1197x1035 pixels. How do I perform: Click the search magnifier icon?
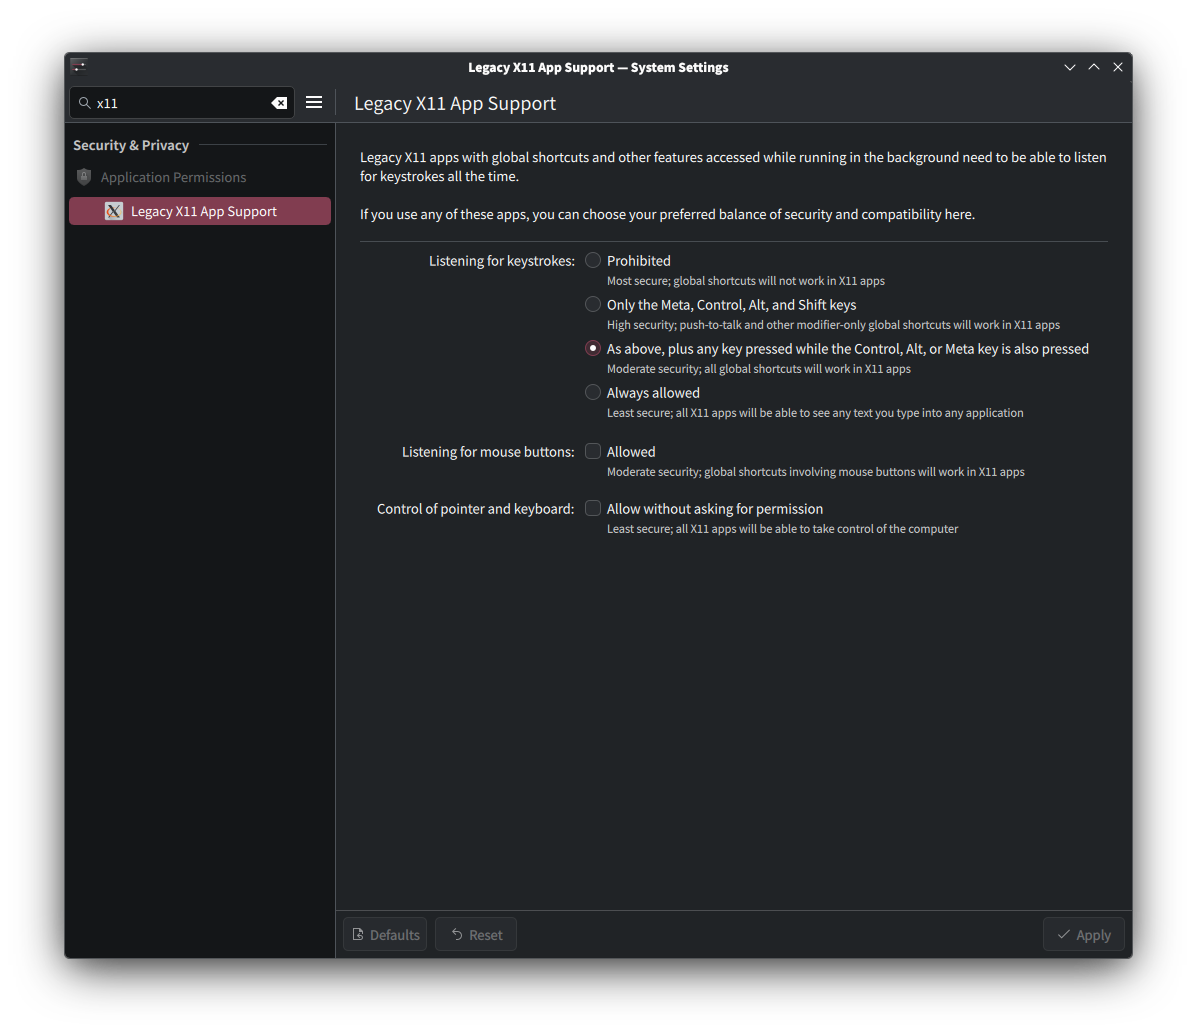coord(85,103)
